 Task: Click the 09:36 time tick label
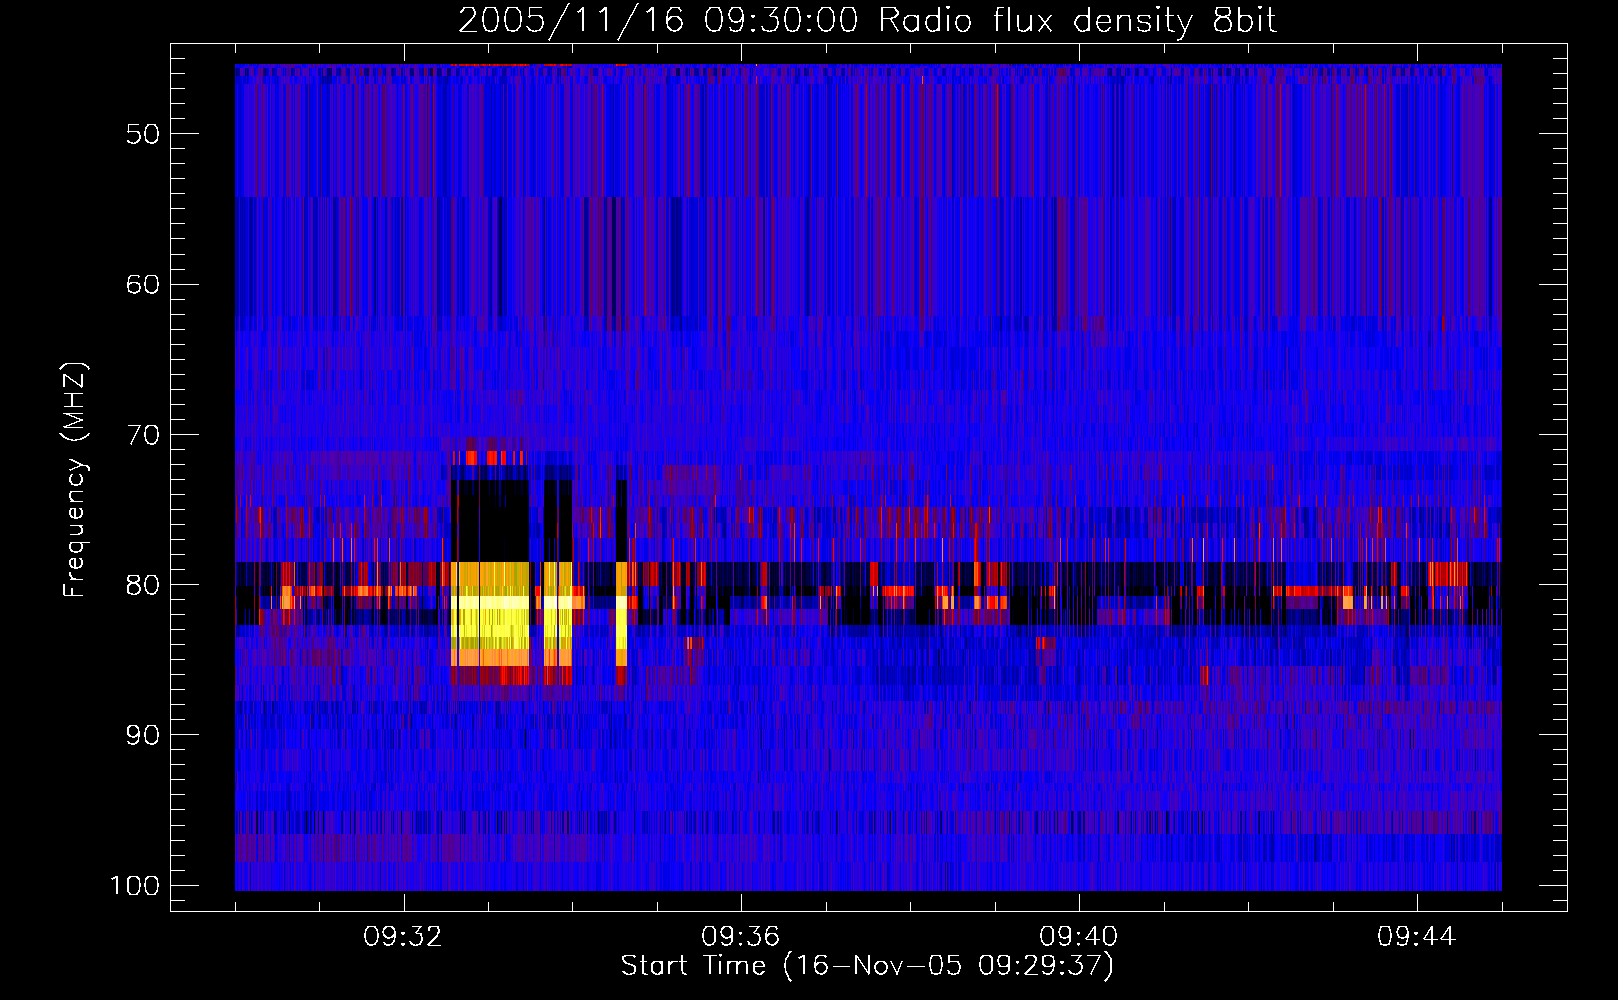(x=741, y=937)
